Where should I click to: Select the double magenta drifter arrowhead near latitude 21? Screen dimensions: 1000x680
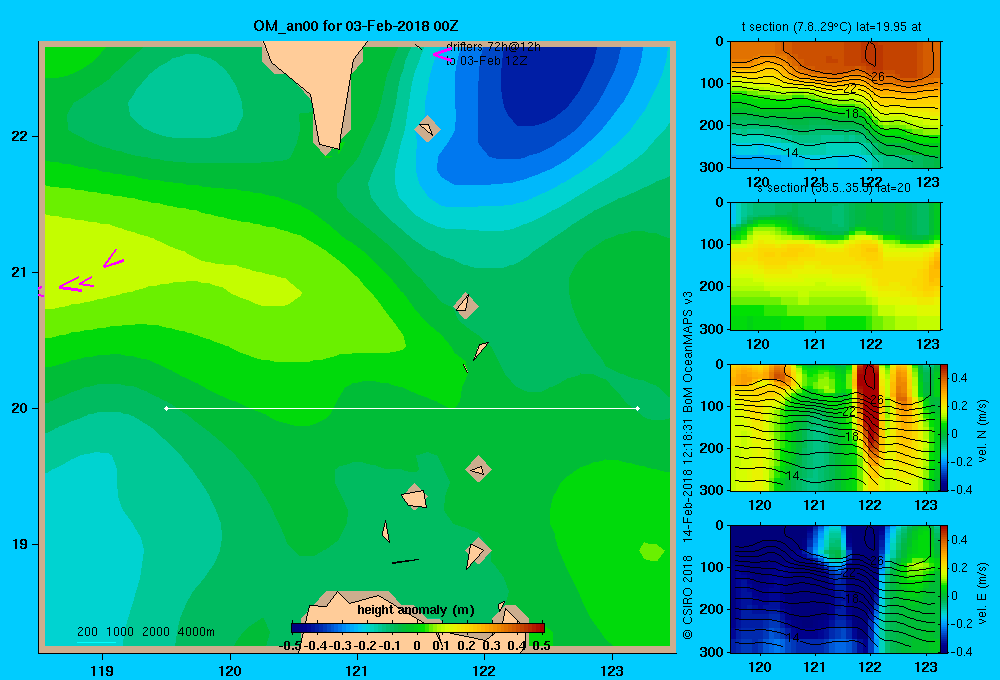77,285
